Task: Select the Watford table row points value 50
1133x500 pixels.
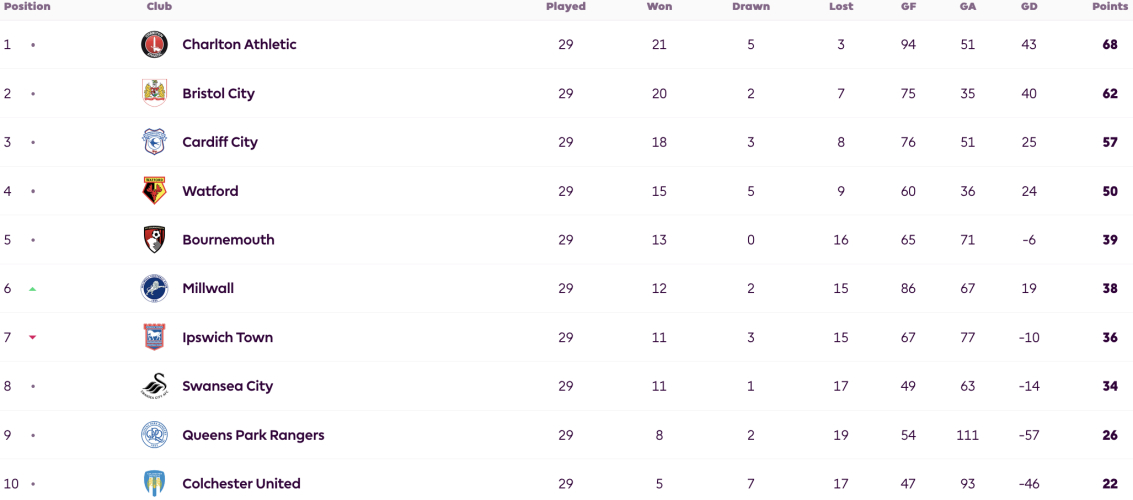Action: [x=1110, y=191]
